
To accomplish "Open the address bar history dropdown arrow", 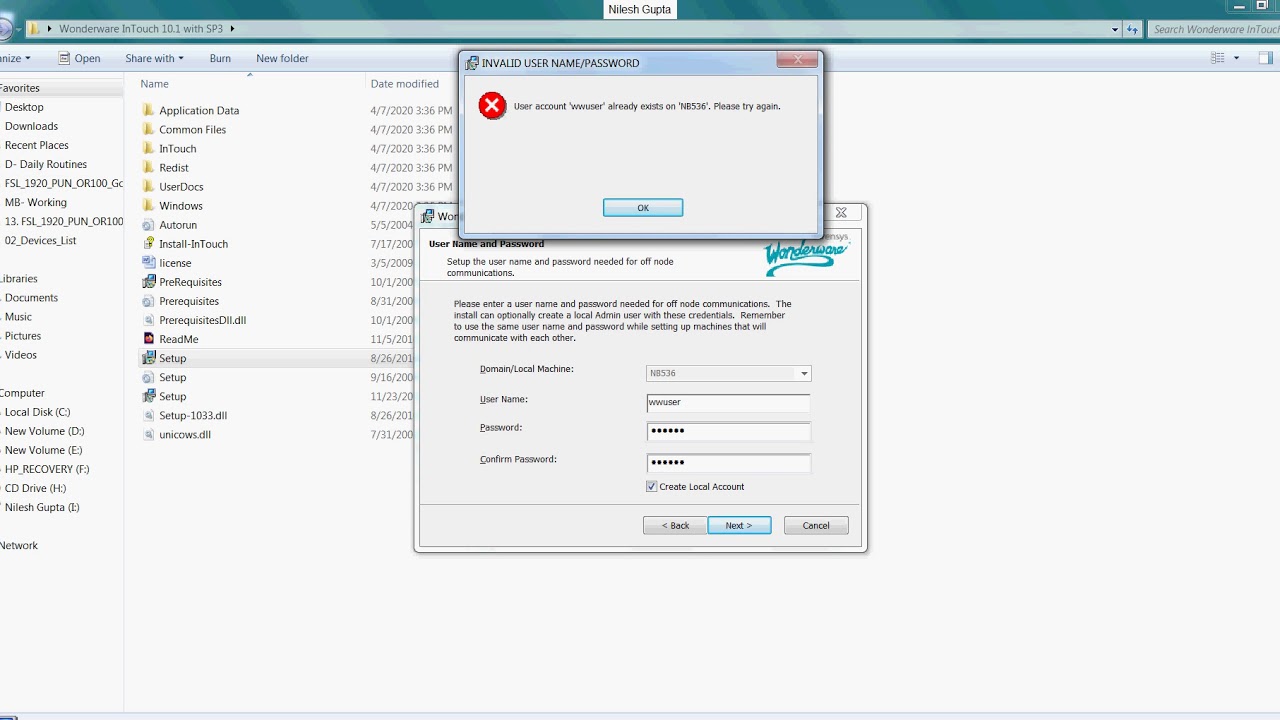I will coord(1115,29).
